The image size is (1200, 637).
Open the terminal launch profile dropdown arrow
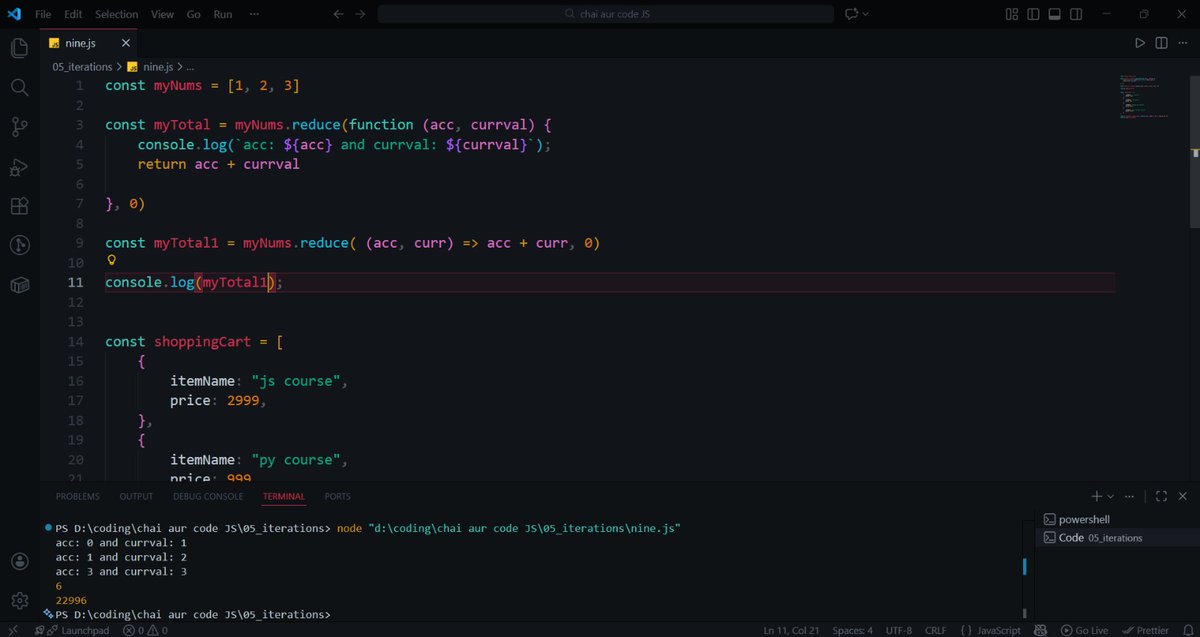1112,496
